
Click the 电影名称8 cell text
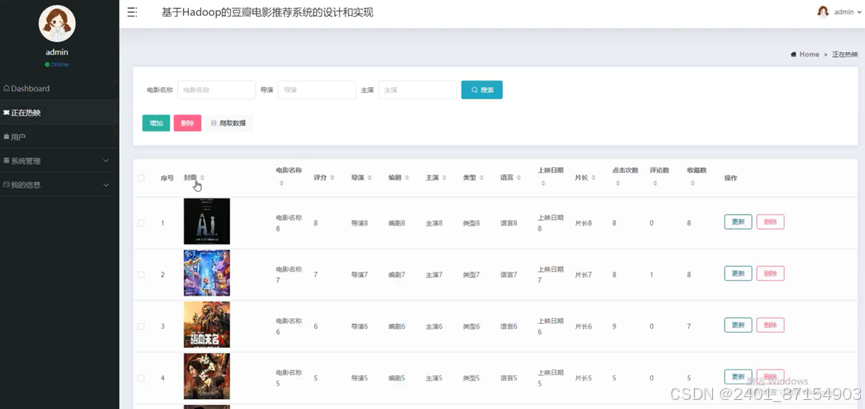coord(289,223)
